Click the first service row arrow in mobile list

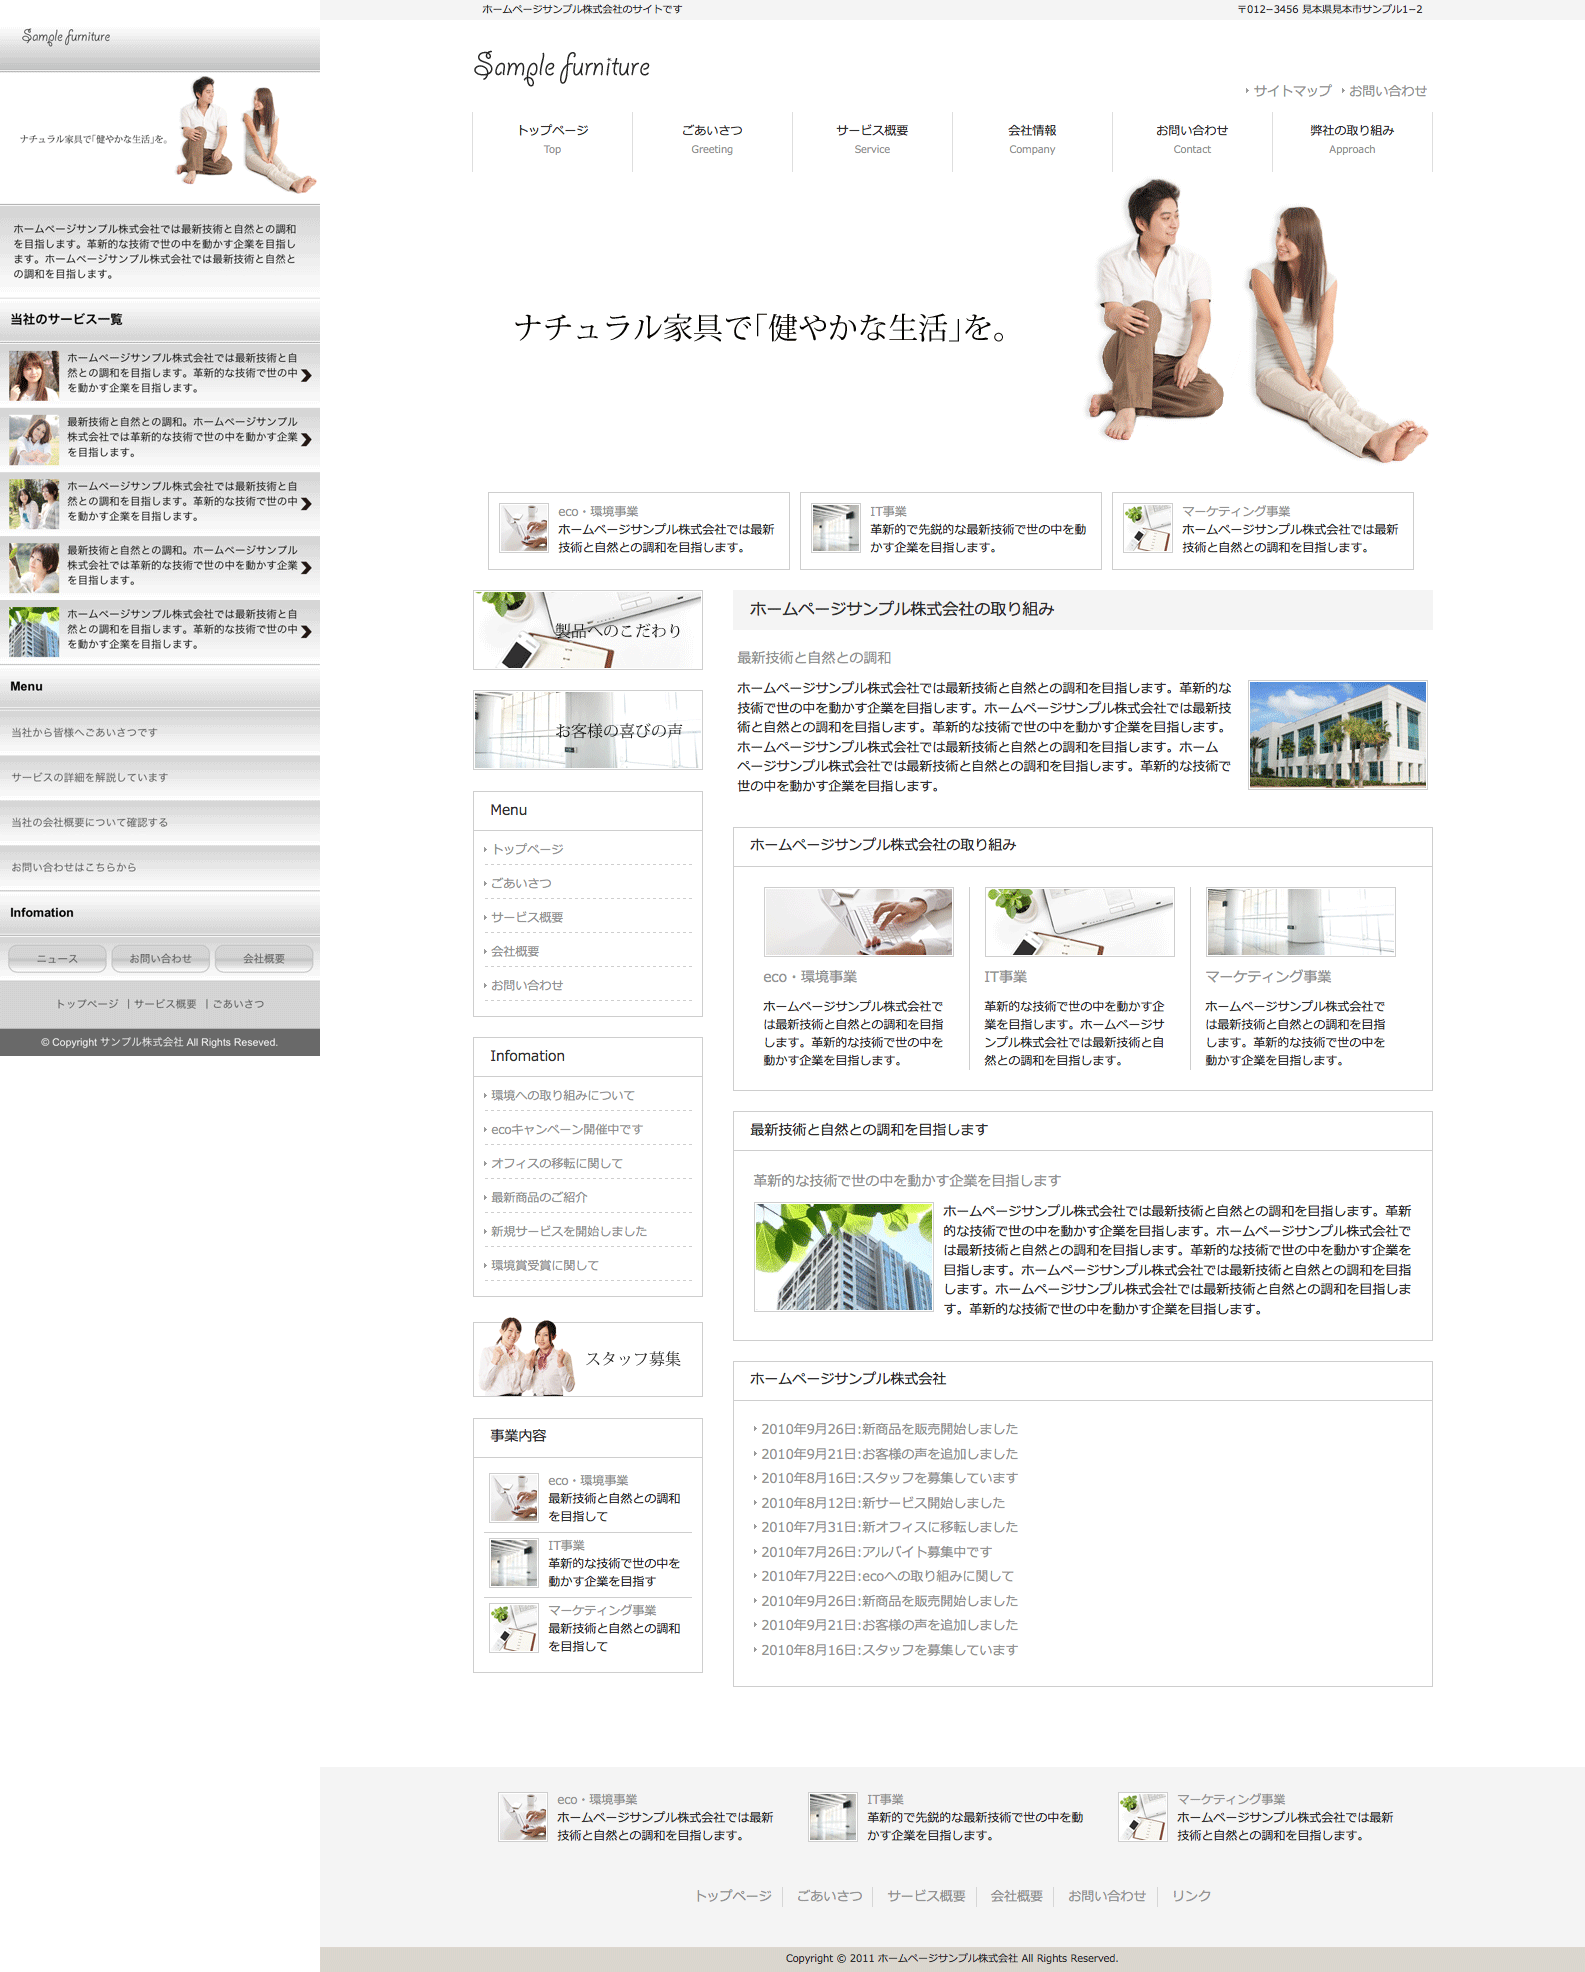click(x=306, y=375)
